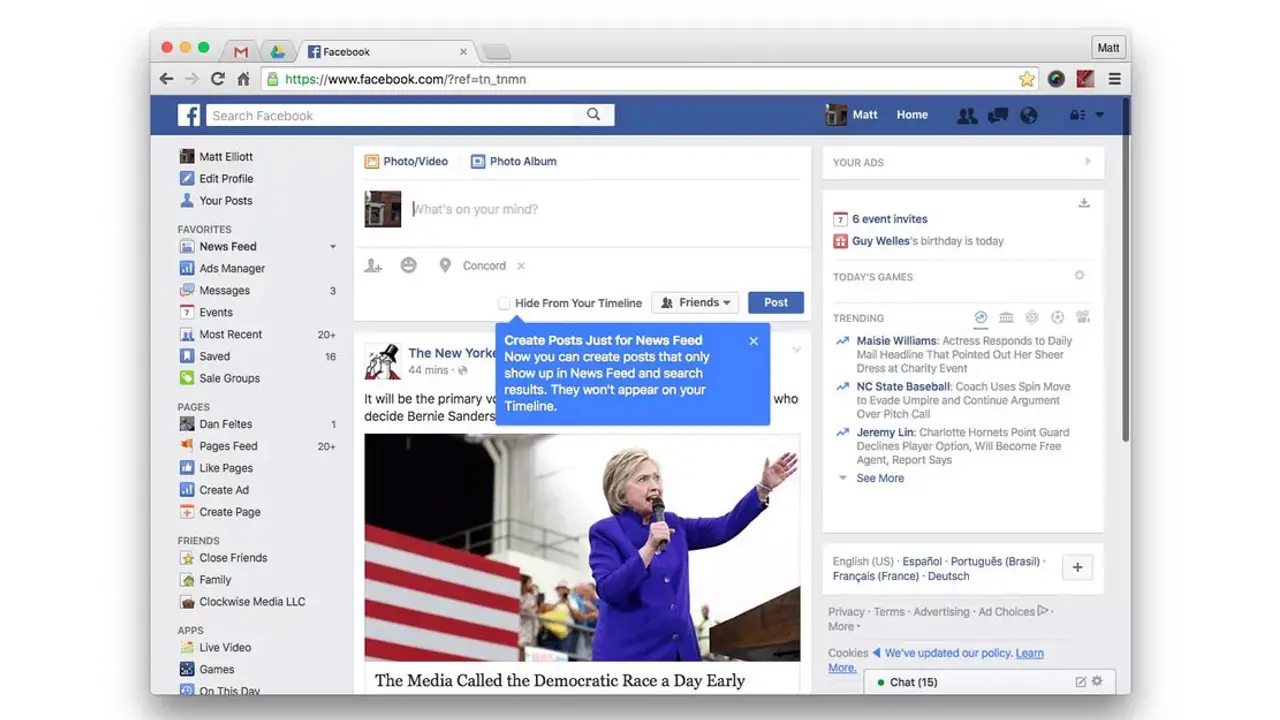This screenshot has height=720, width=1280.
Task: Click the search magnifier icon
Action: click(x=594, y=115)
